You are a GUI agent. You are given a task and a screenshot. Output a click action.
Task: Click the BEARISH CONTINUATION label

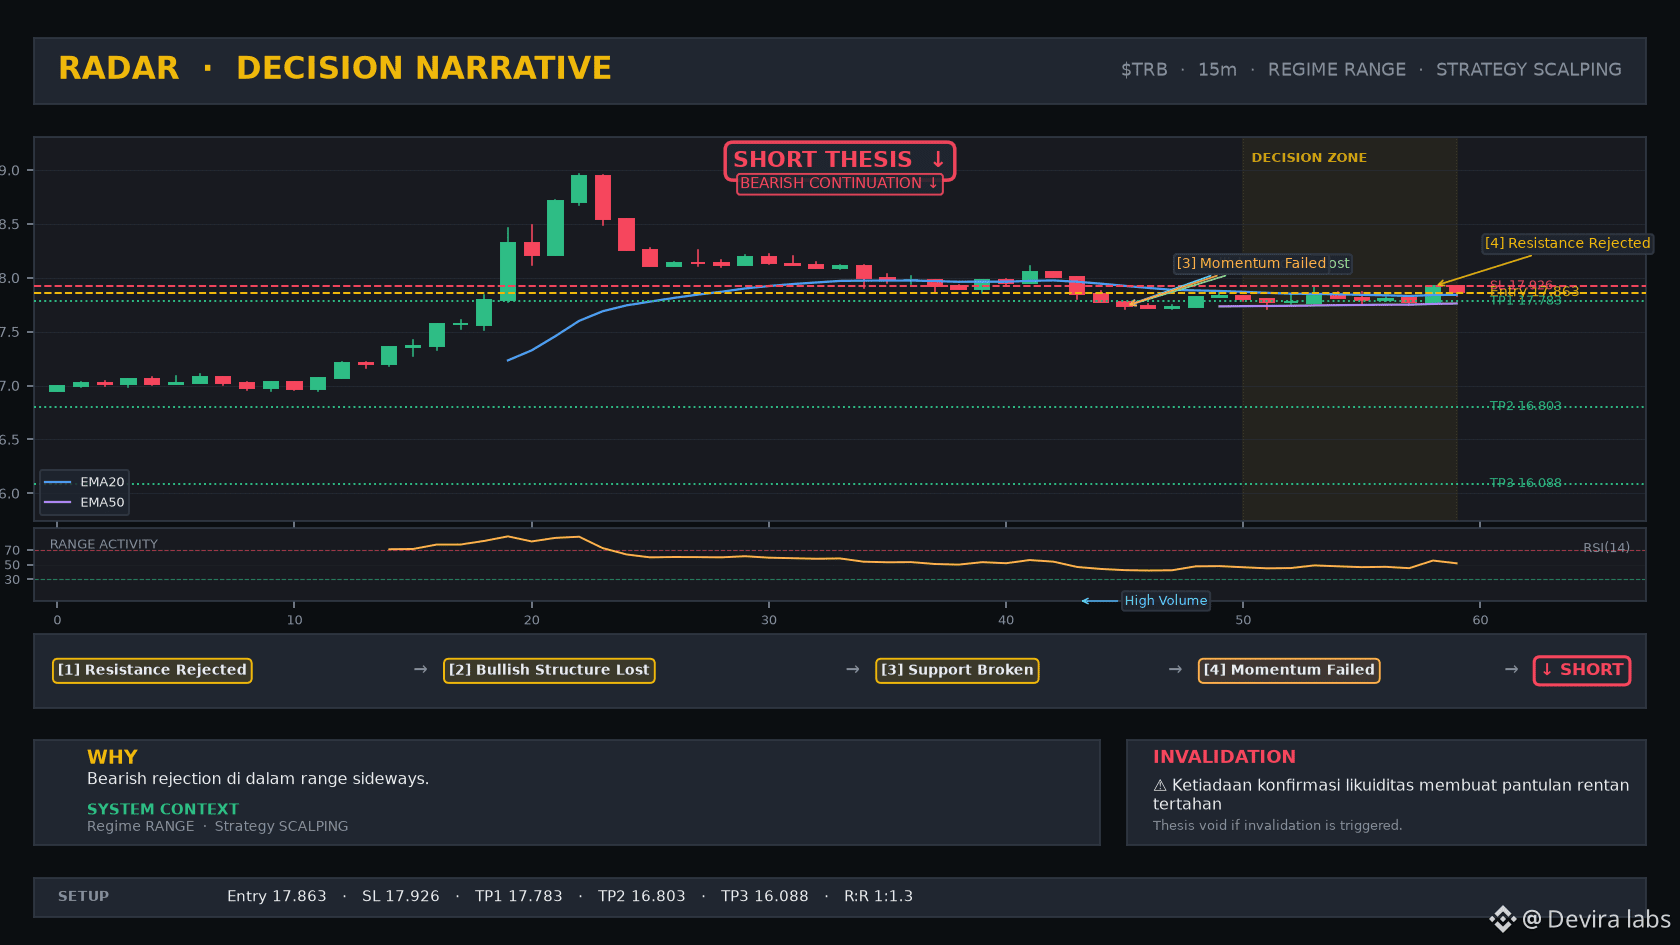pos(840,184)
